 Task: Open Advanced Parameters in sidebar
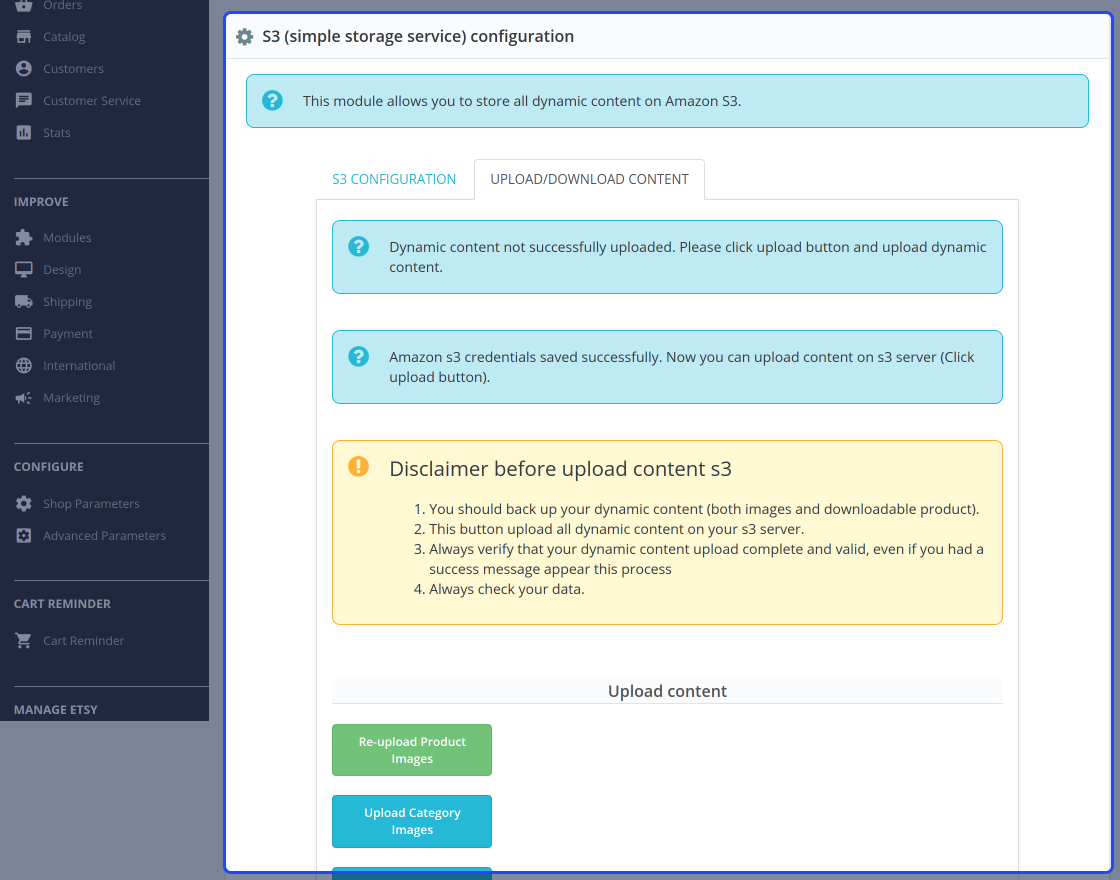(x=104, y=536)
